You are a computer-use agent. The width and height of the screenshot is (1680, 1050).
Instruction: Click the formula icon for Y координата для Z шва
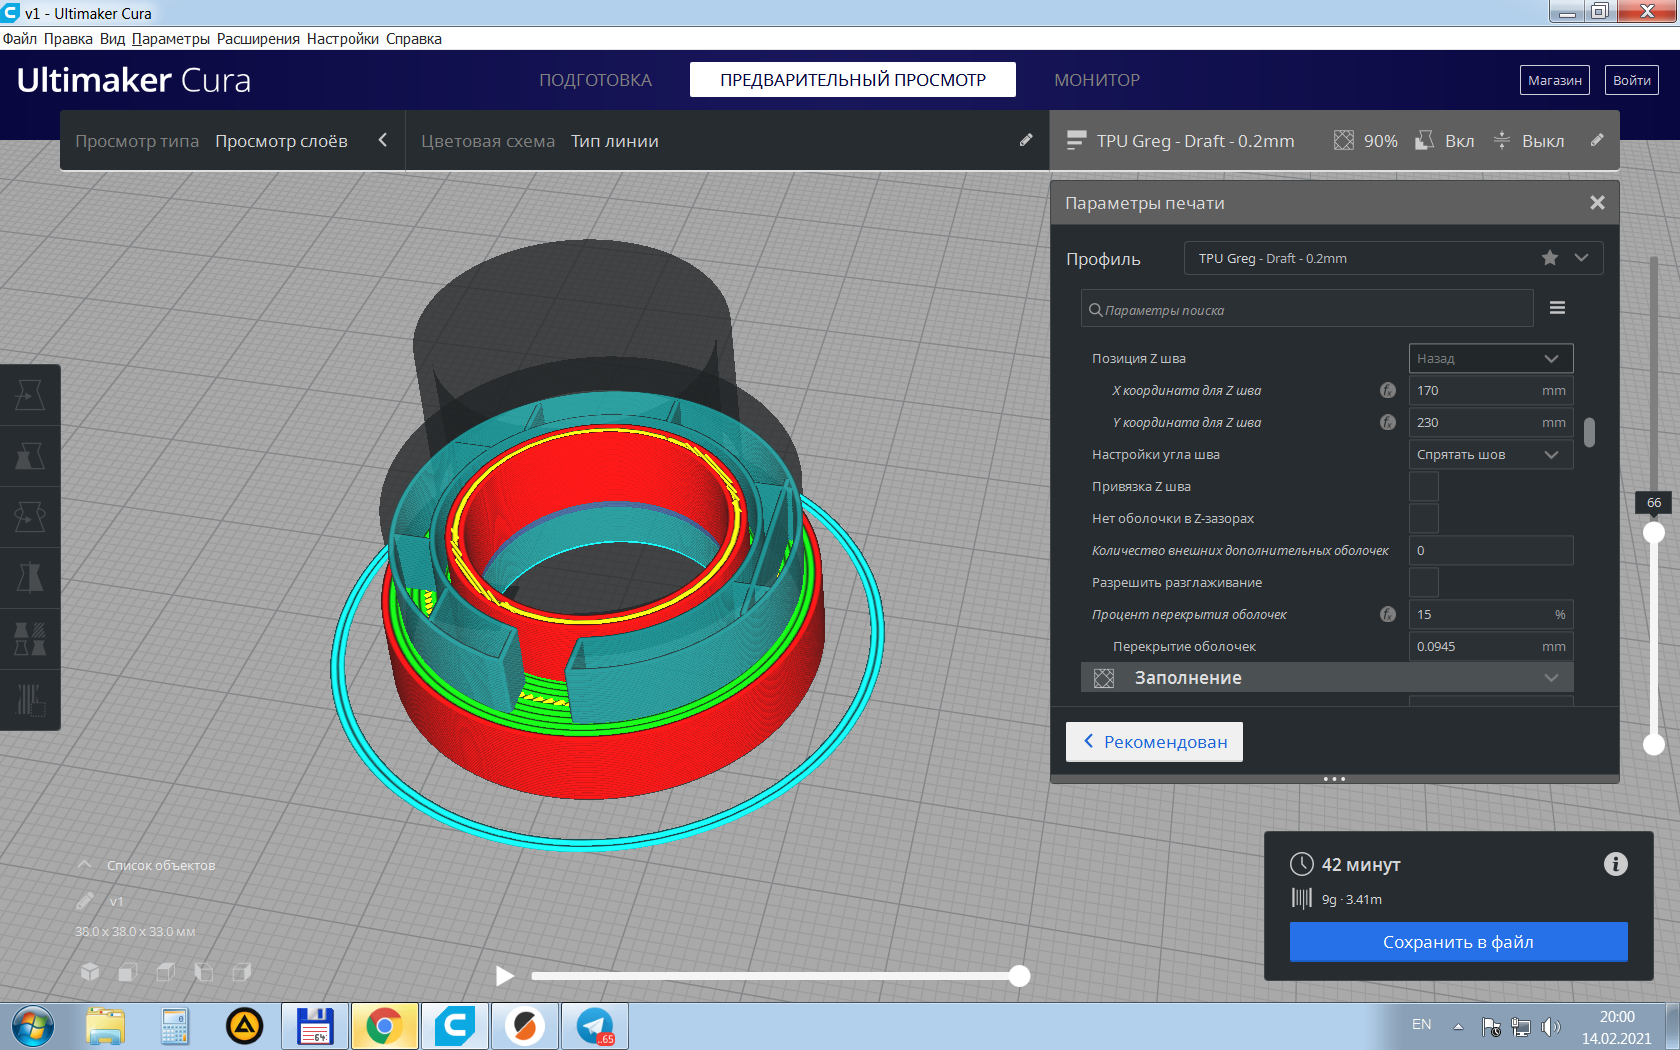1388,422
